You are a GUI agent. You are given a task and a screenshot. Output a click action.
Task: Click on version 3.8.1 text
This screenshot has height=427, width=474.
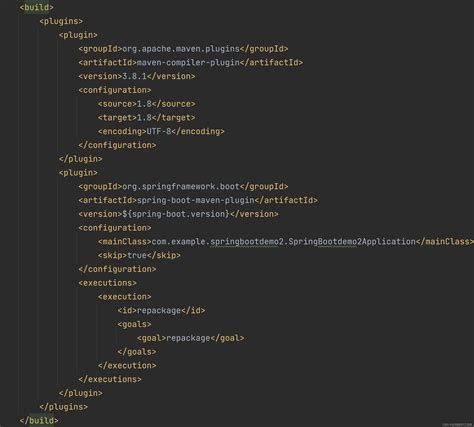(x=135, y=76)
